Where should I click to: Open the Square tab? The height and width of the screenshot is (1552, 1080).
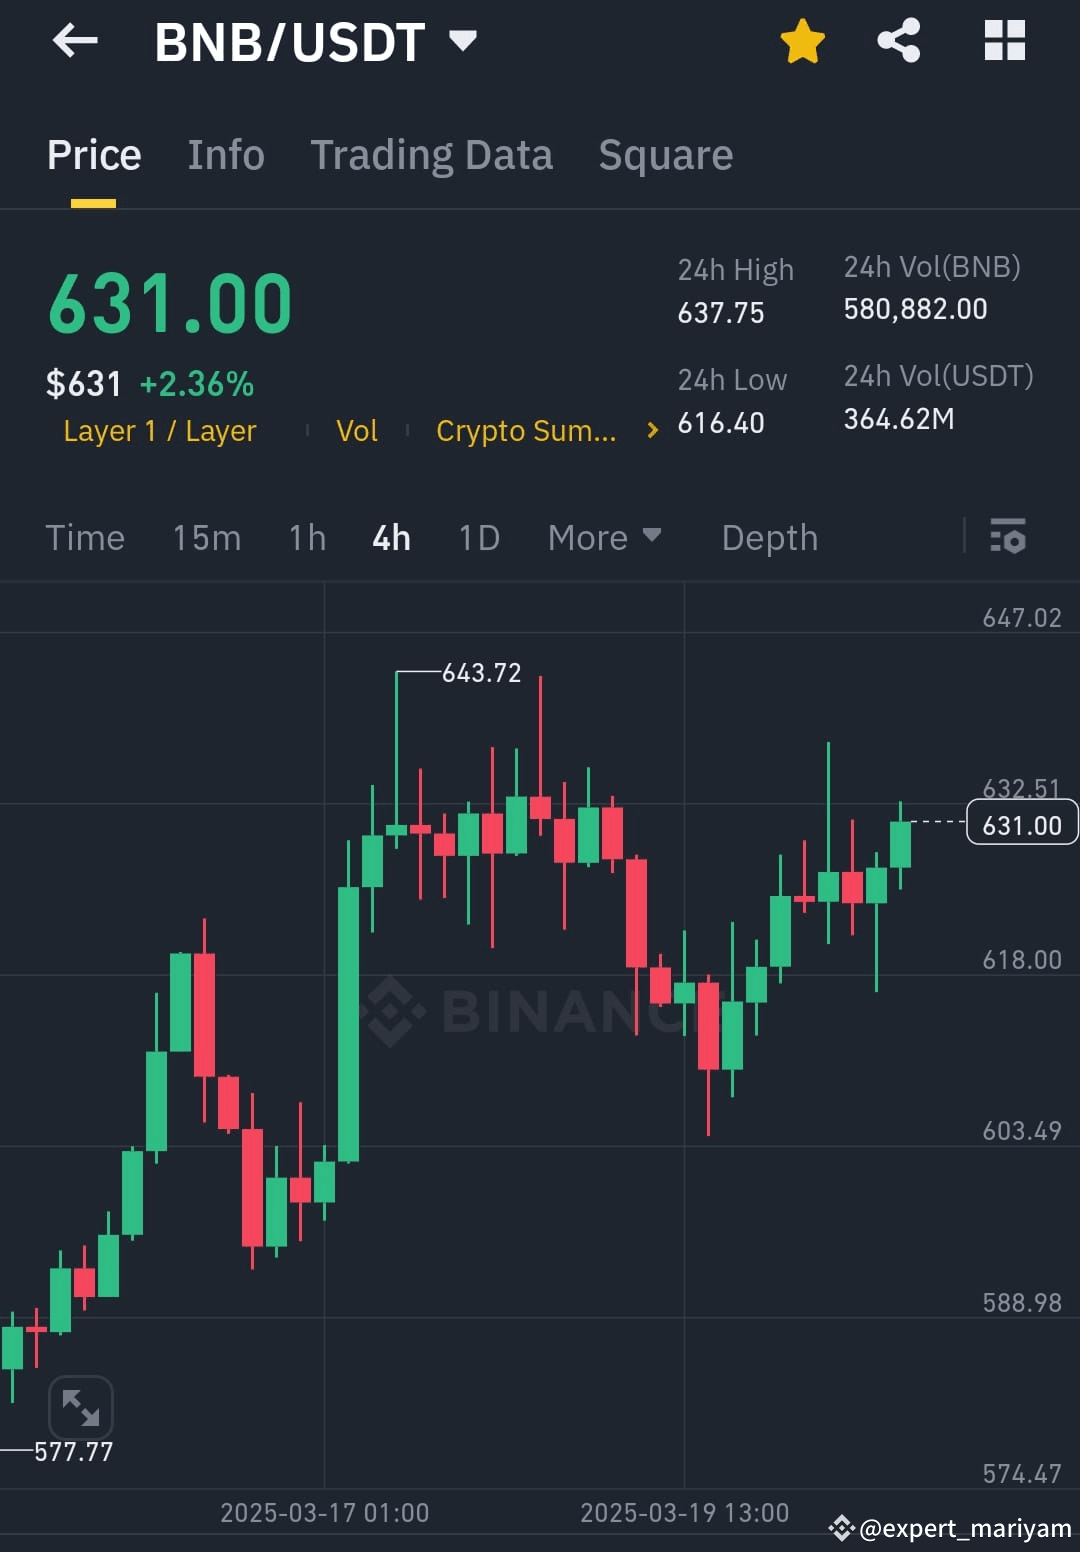665,155
